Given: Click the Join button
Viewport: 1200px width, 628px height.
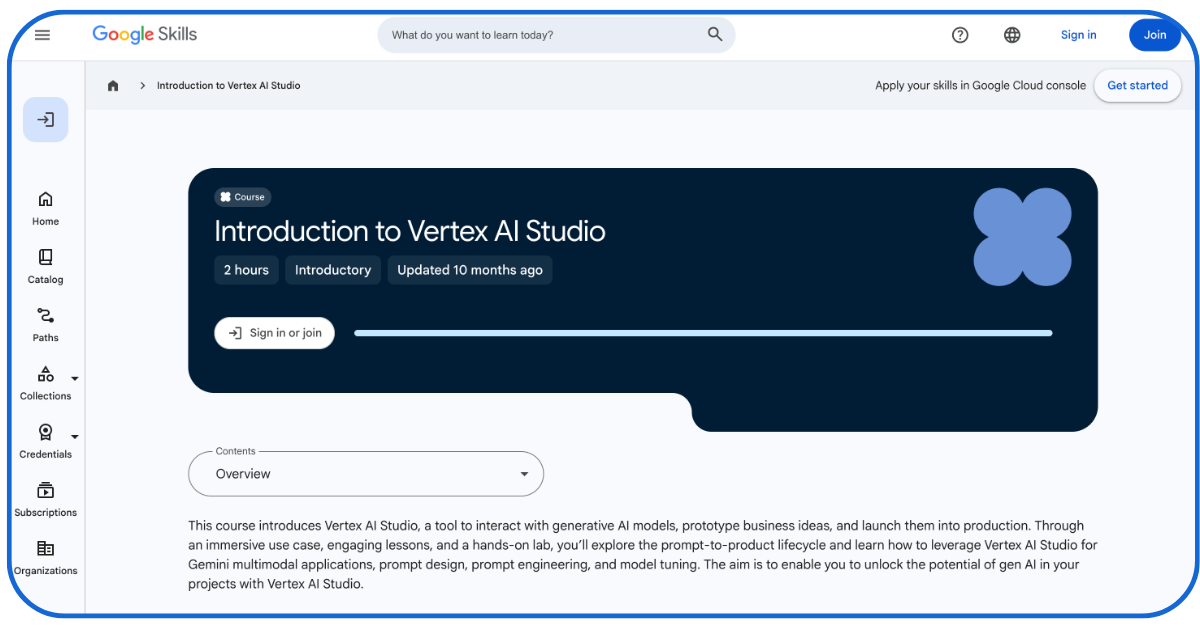Looking at the screenshot, I should pyautogui.click(x=1155, y=35).
